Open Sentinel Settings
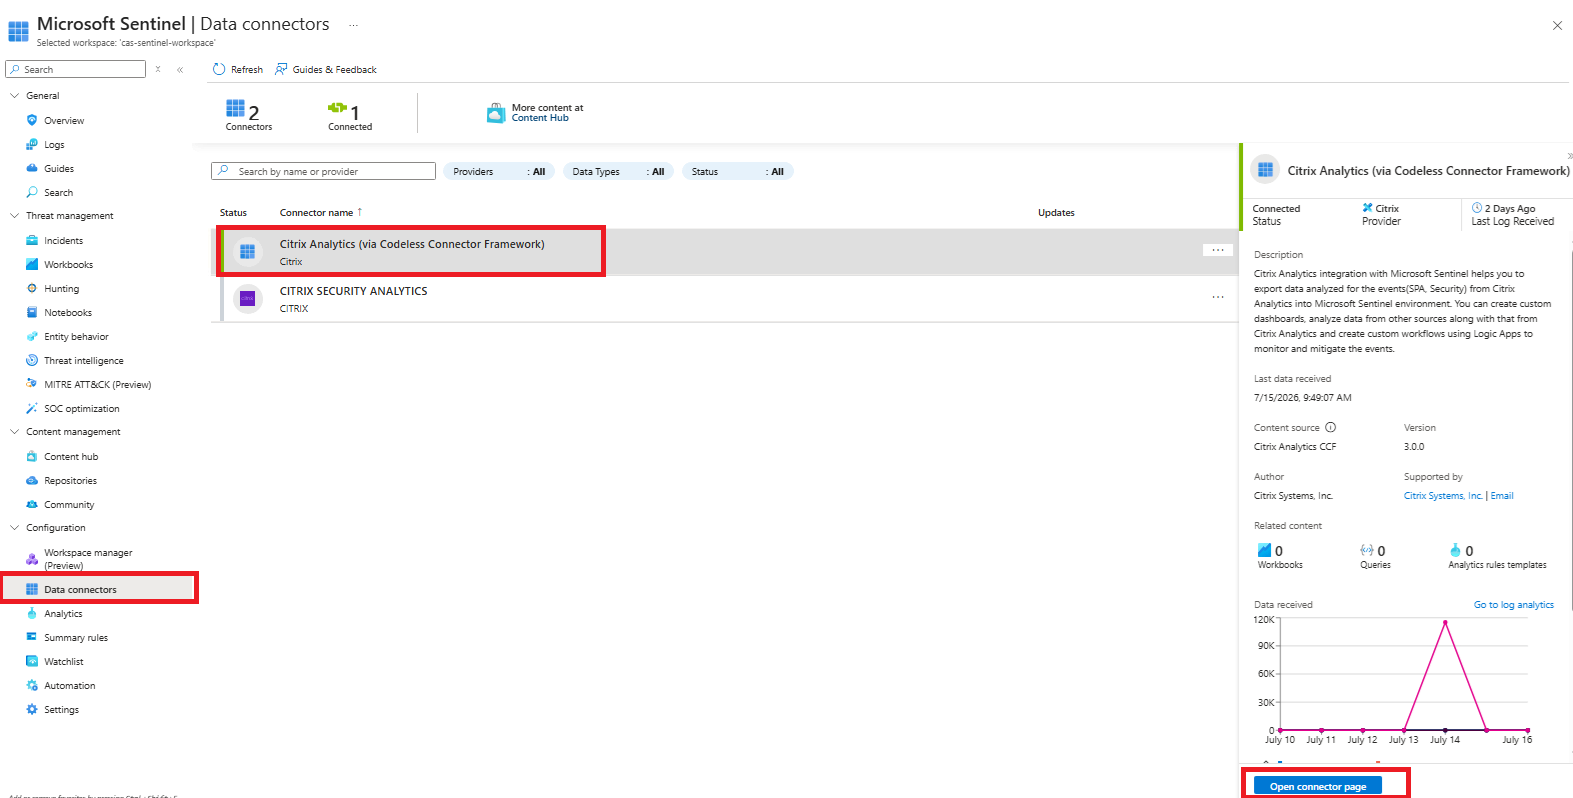Viewport: 1573px width, 798px height. (61, 710)
